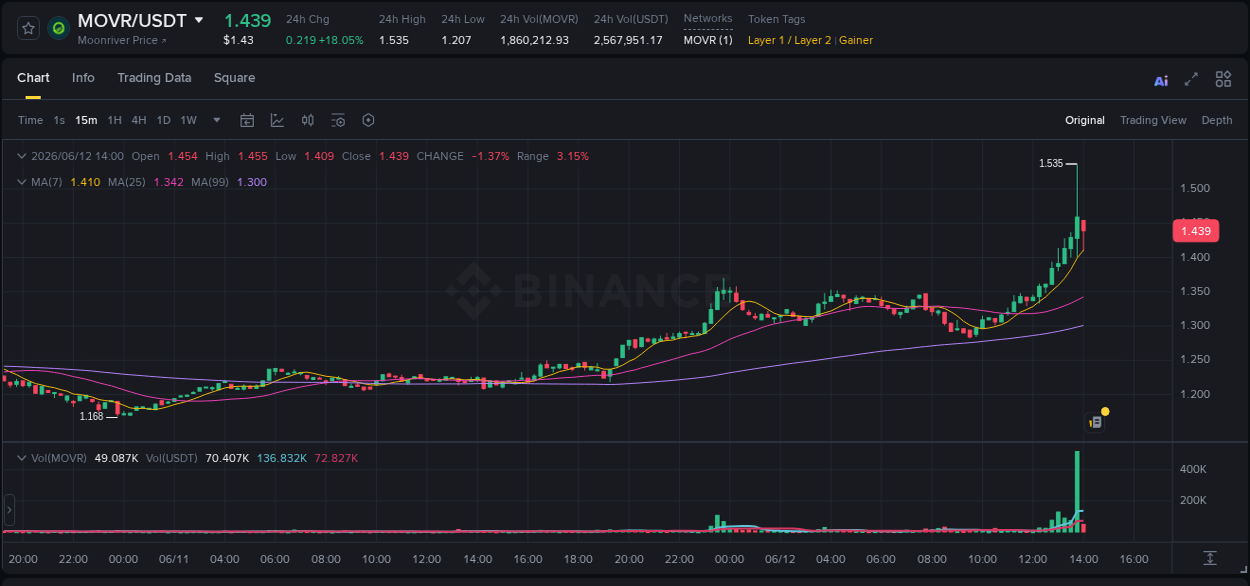The width and height of the screenshot is (1250, 586).
Task: Open the go-to-date calendar icon
Action: (x=247, y=120)
